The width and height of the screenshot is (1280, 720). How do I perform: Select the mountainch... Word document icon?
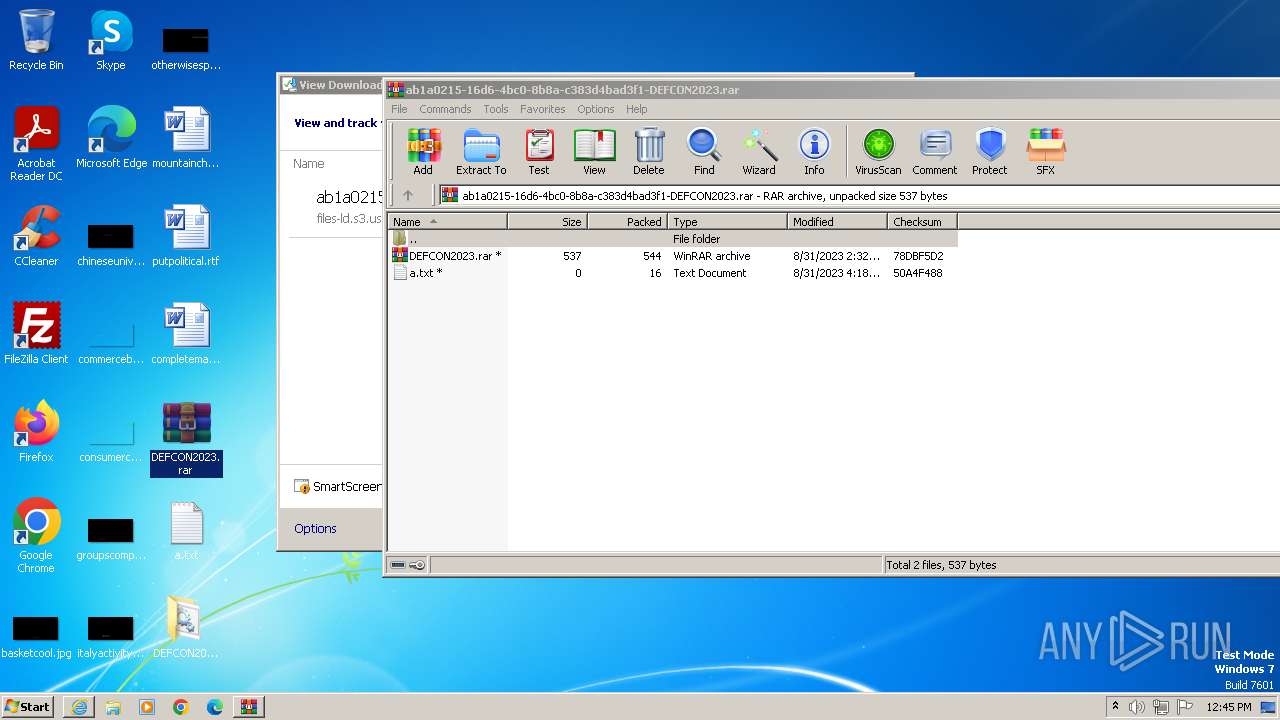pos(186,138)
